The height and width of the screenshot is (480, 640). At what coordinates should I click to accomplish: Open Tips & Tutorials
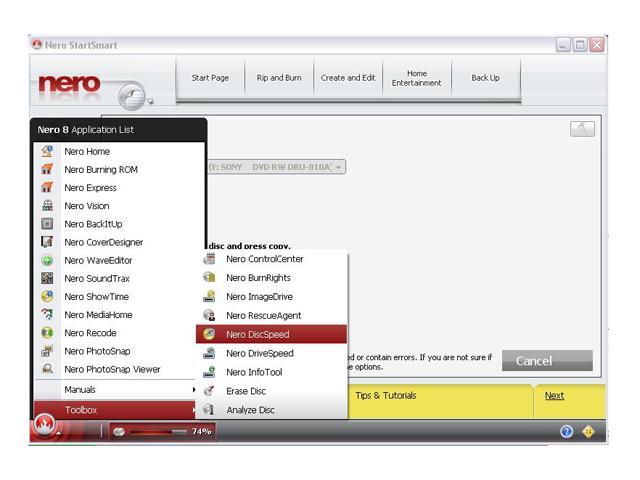(x=386, y=395)
